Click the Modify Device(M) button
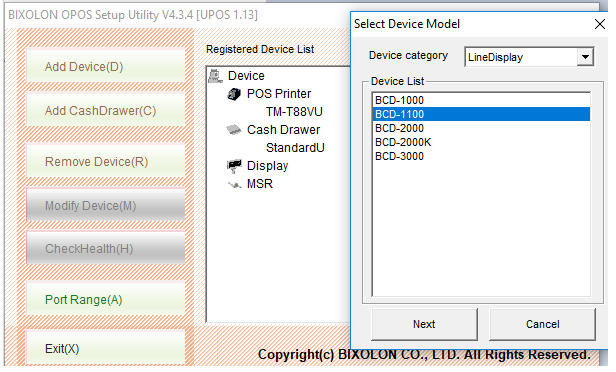The image size is (616, 372). tap(106, 205)
